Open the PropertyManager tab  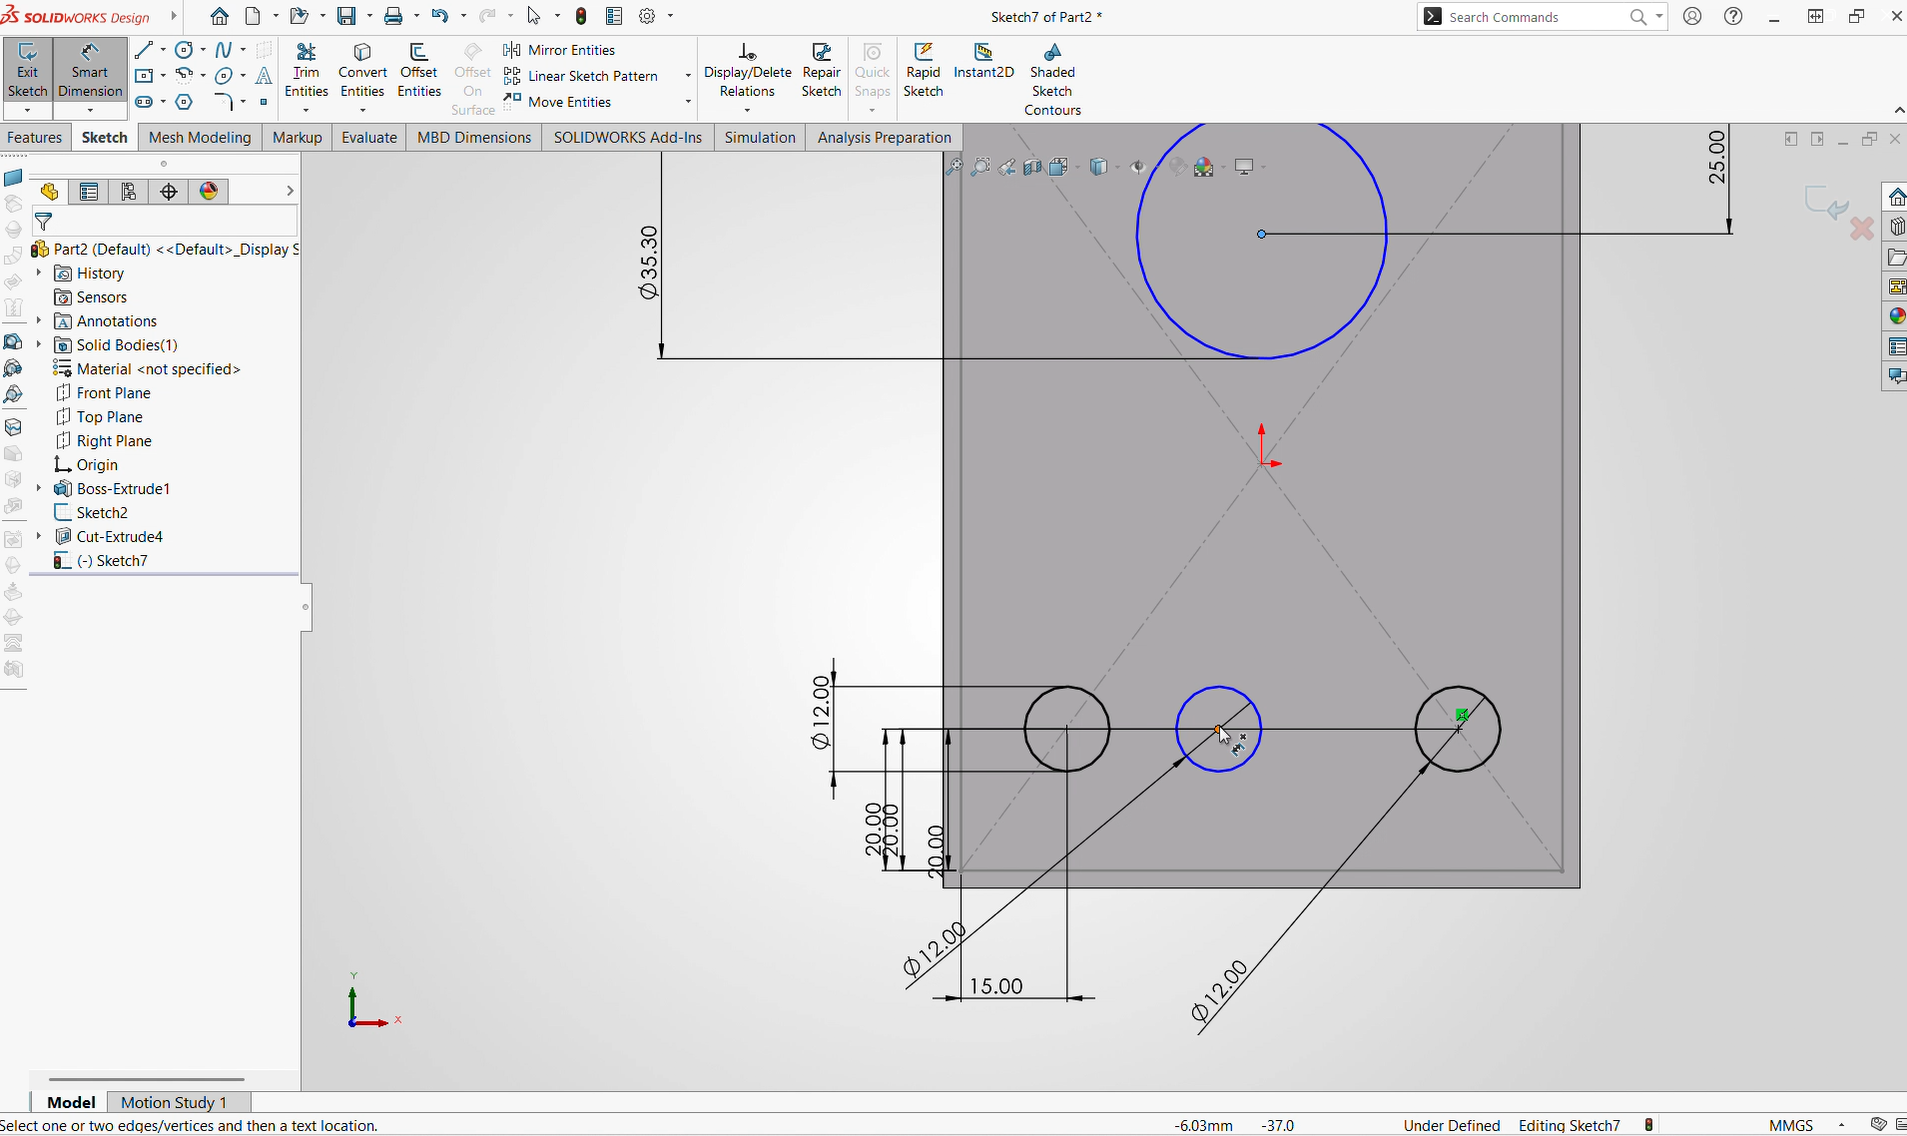point(89,192)
